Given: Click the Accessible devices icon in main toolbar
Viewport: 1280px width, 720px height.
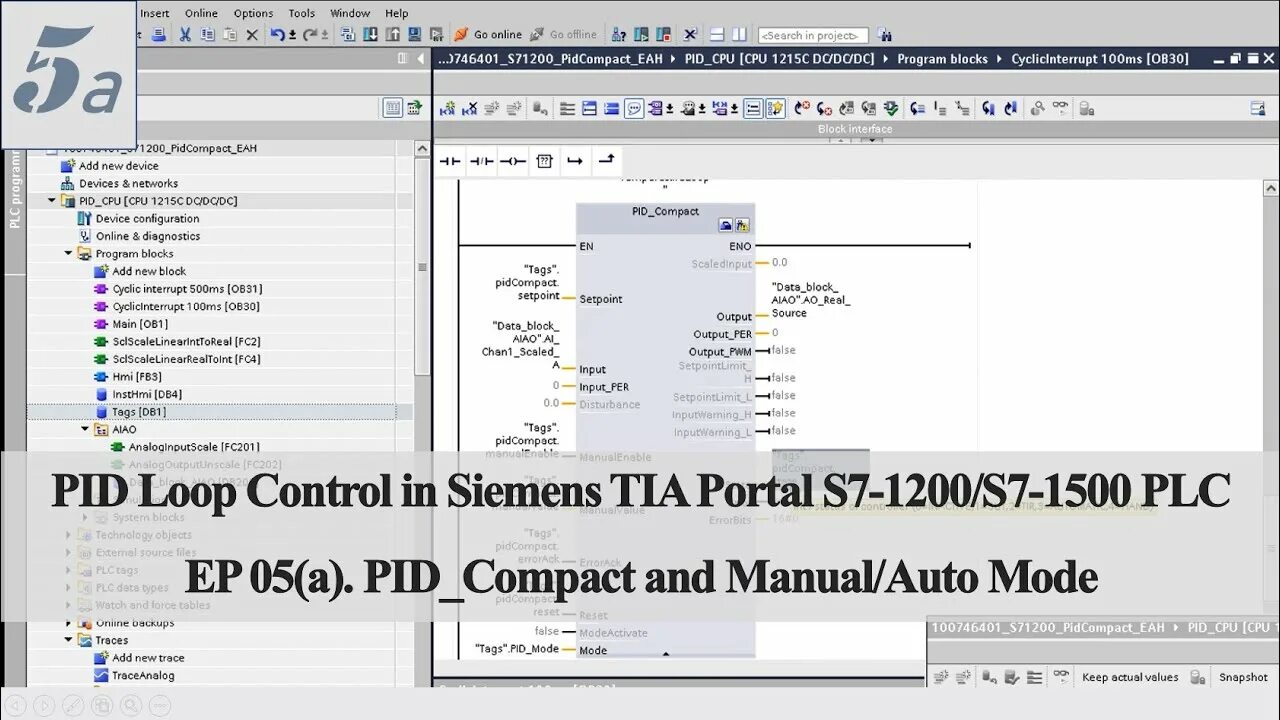Looking at the screenshot, I should [619, 34].
